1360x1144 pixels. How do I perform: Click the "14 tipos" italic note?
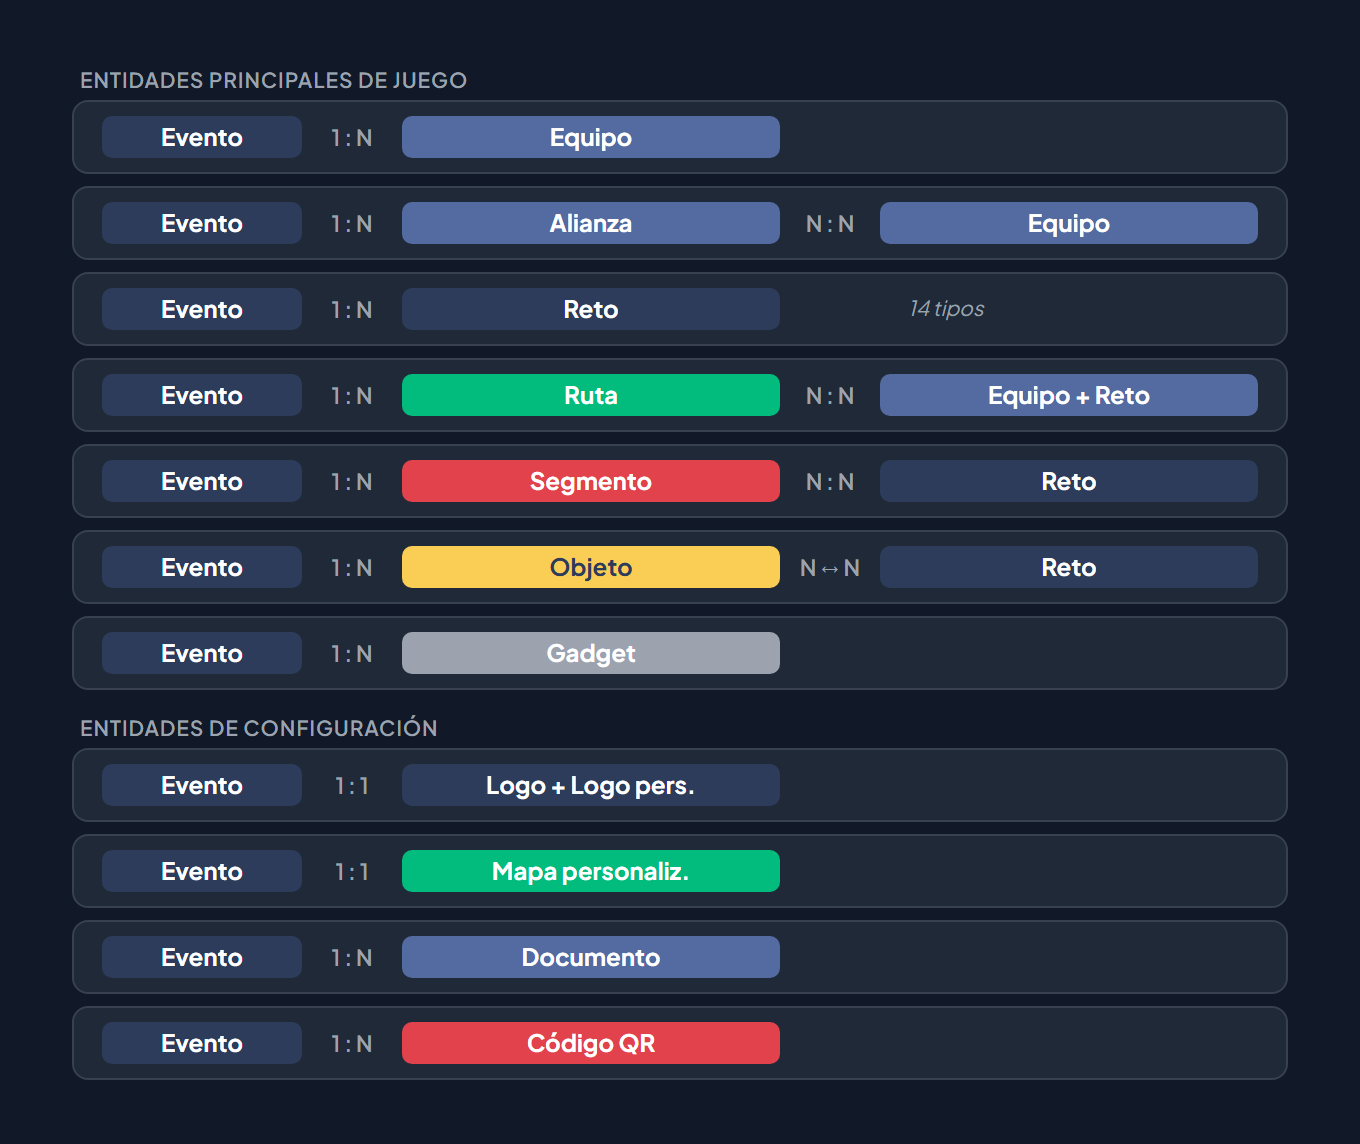click(946, 309)
